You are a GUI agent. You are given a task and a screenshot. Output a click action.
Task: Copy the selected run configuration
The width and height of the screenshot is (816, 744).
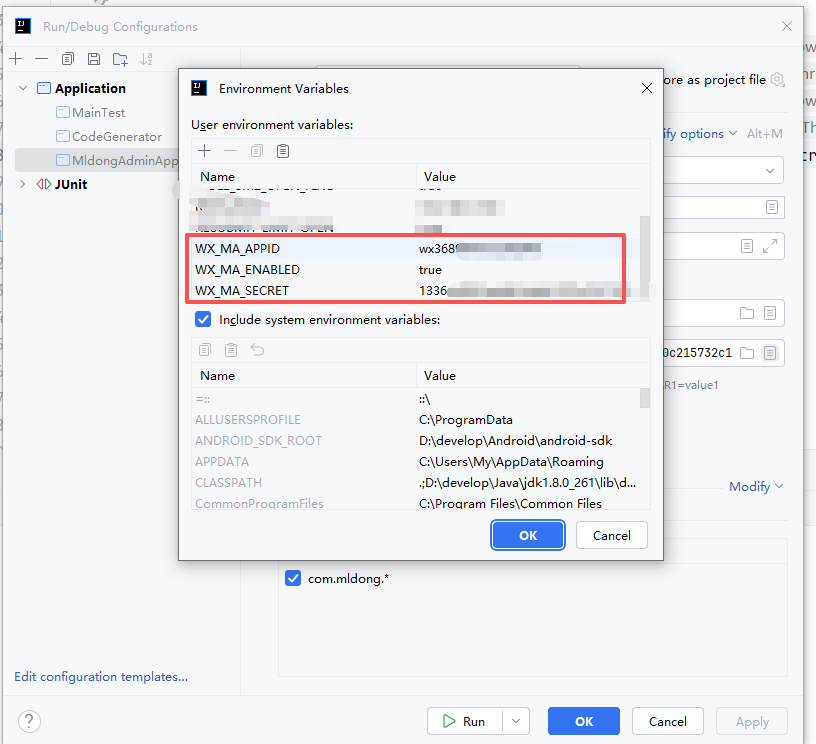pos(68,59)
